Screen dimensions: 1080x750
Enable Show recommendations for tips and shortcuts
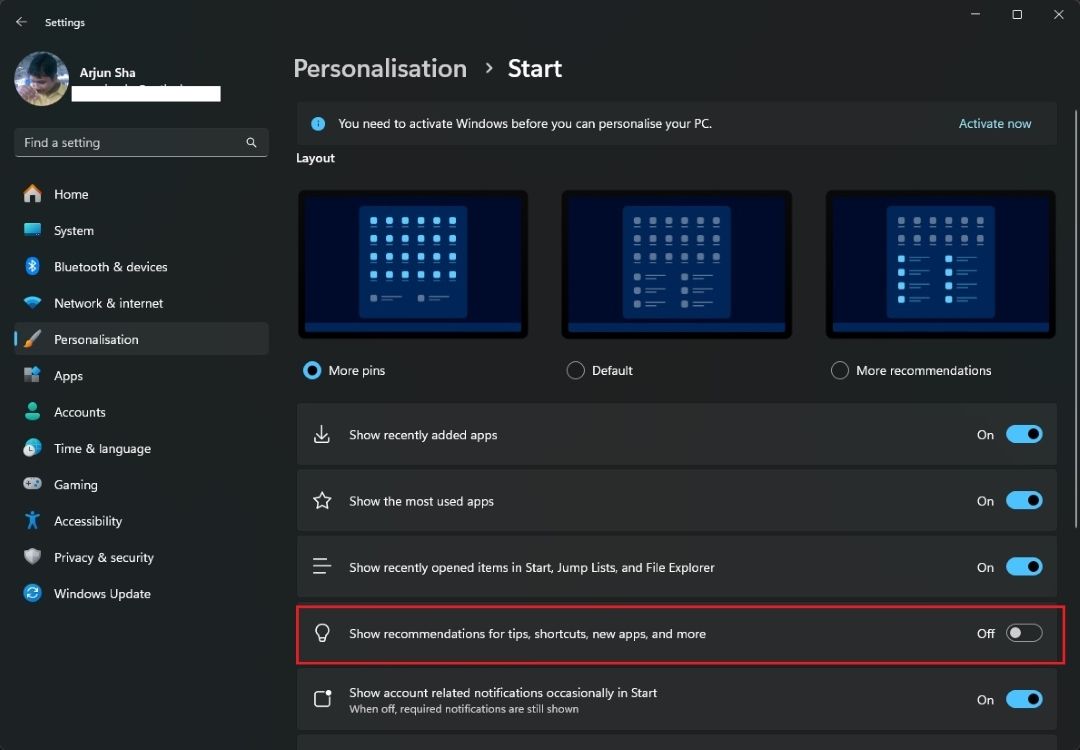1023,632
